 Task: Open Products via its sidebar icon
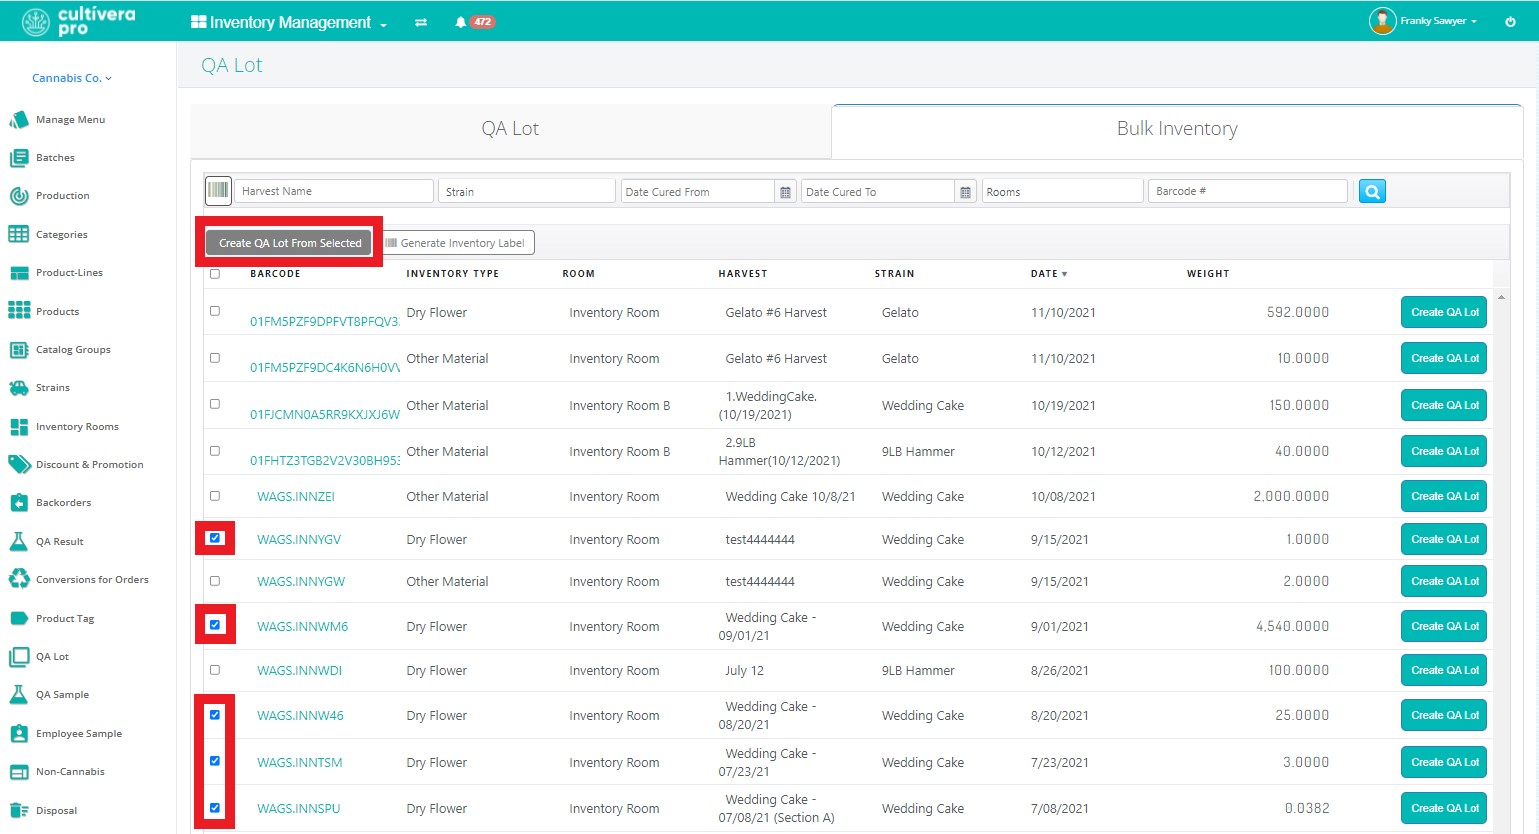[x=18, y=311]
